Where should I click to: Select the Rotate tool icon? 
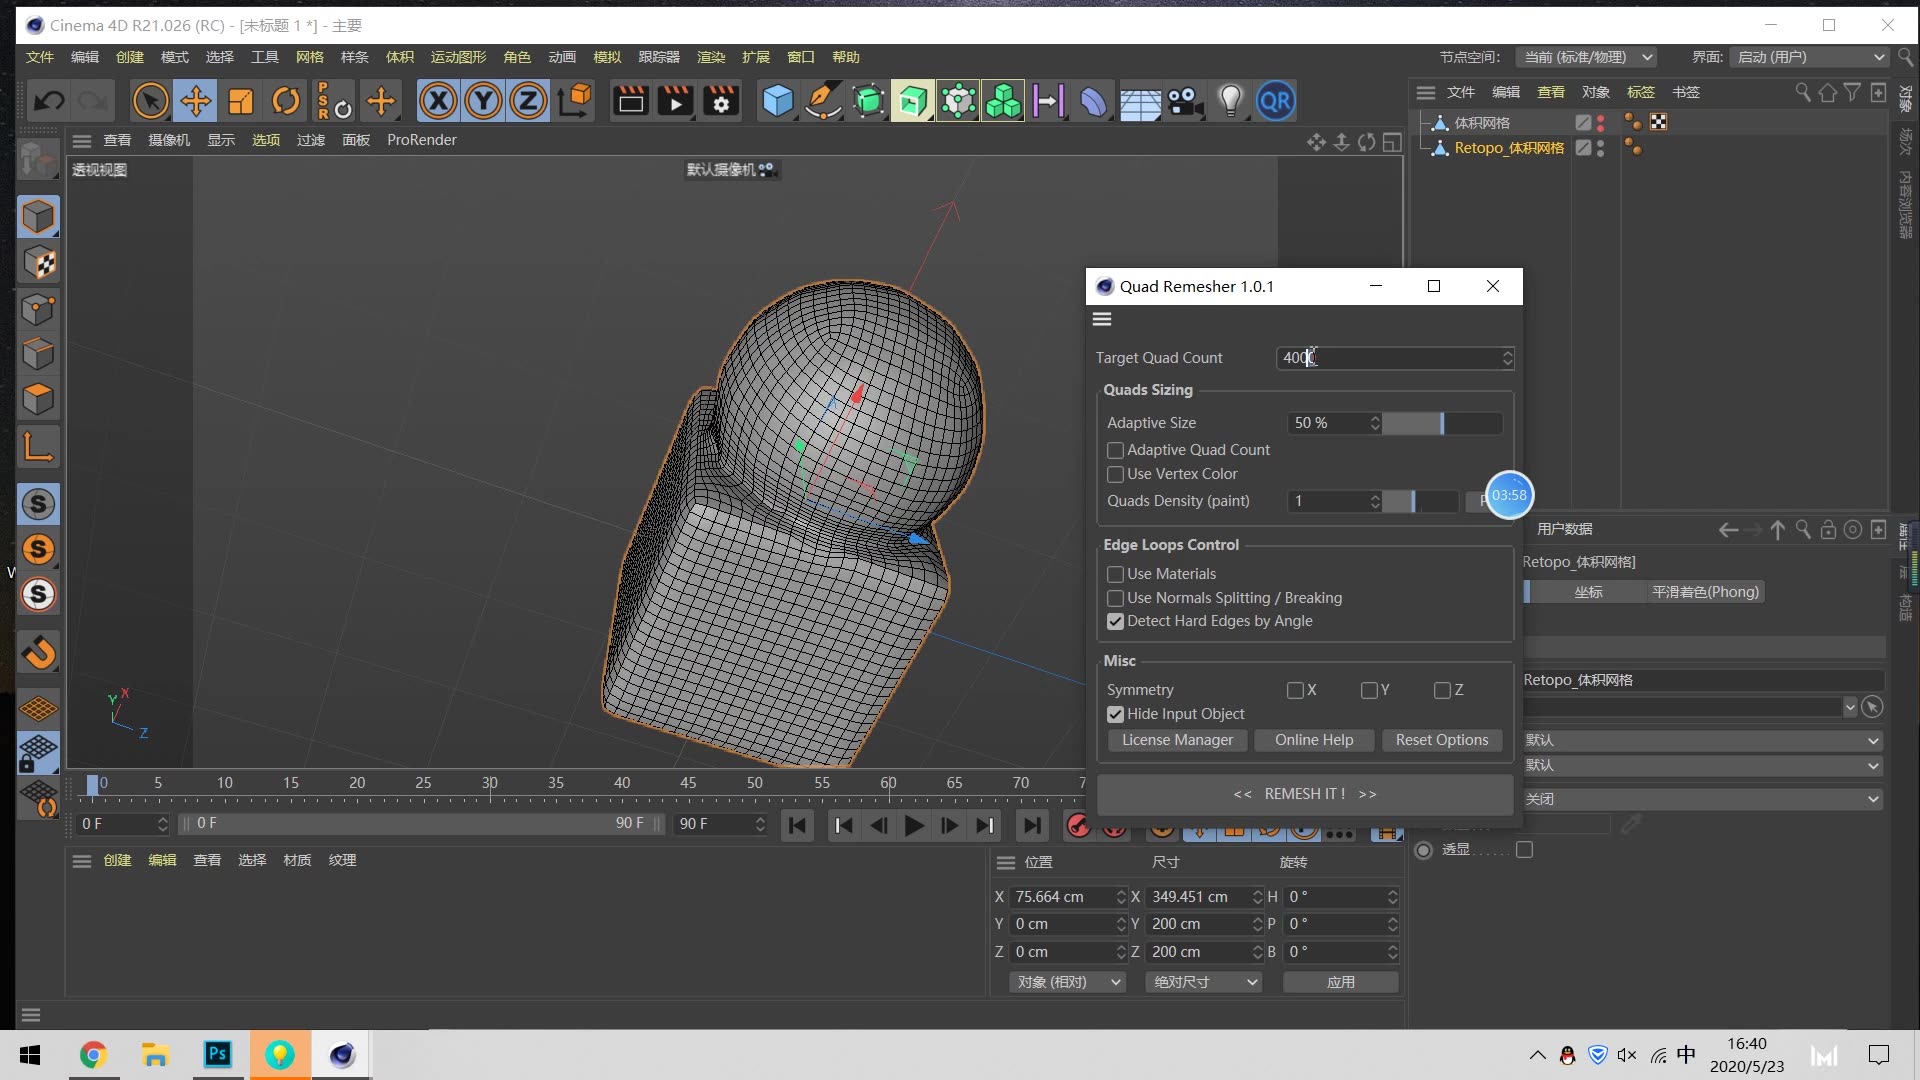pyautogui.click(x=286, y=101)
